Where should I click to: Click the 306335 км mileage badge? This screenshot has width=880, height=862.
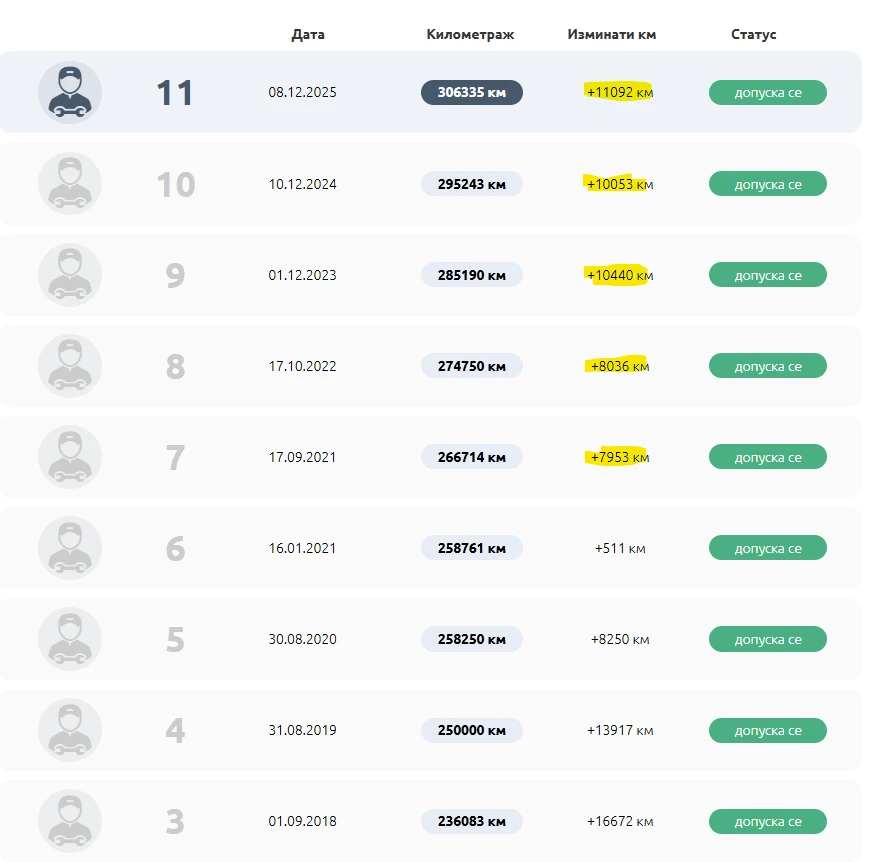[x=471, y=93]
